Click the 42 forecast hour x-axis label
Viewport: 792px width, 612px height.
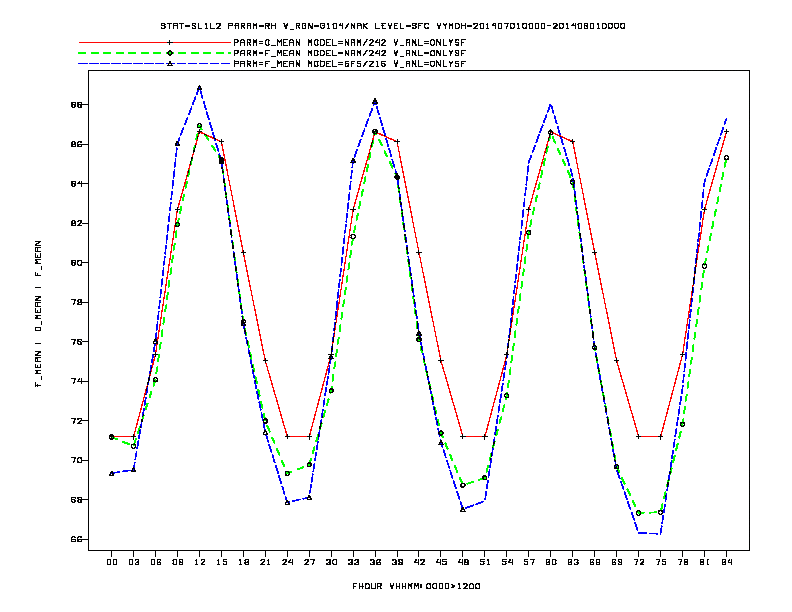coord(419,562)
